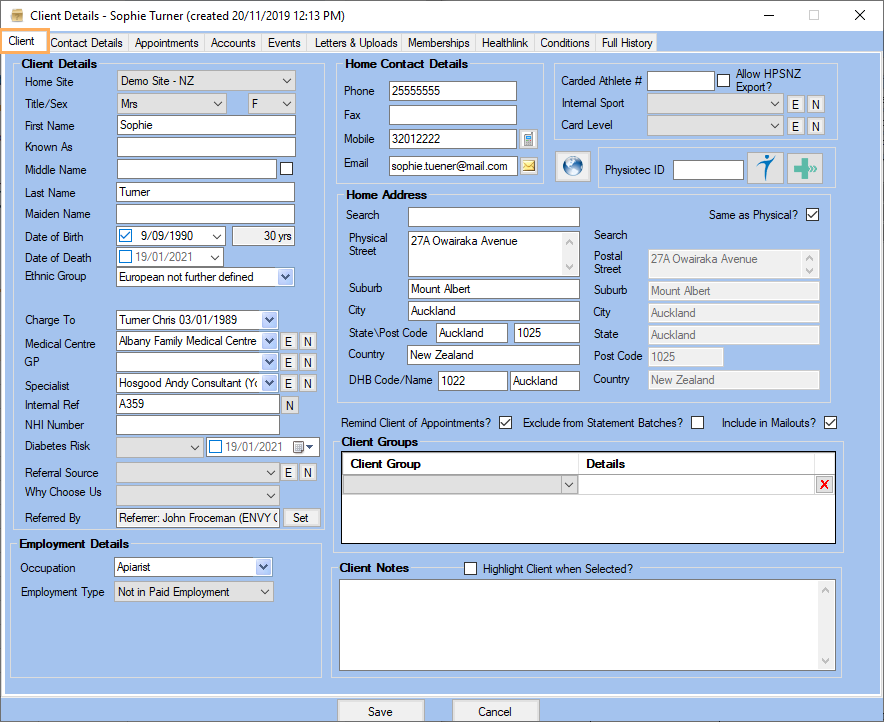Click E button beside Specialist
Image resolution: width=884 pixels, height=722 pixels.
click(x=288, y=384)
